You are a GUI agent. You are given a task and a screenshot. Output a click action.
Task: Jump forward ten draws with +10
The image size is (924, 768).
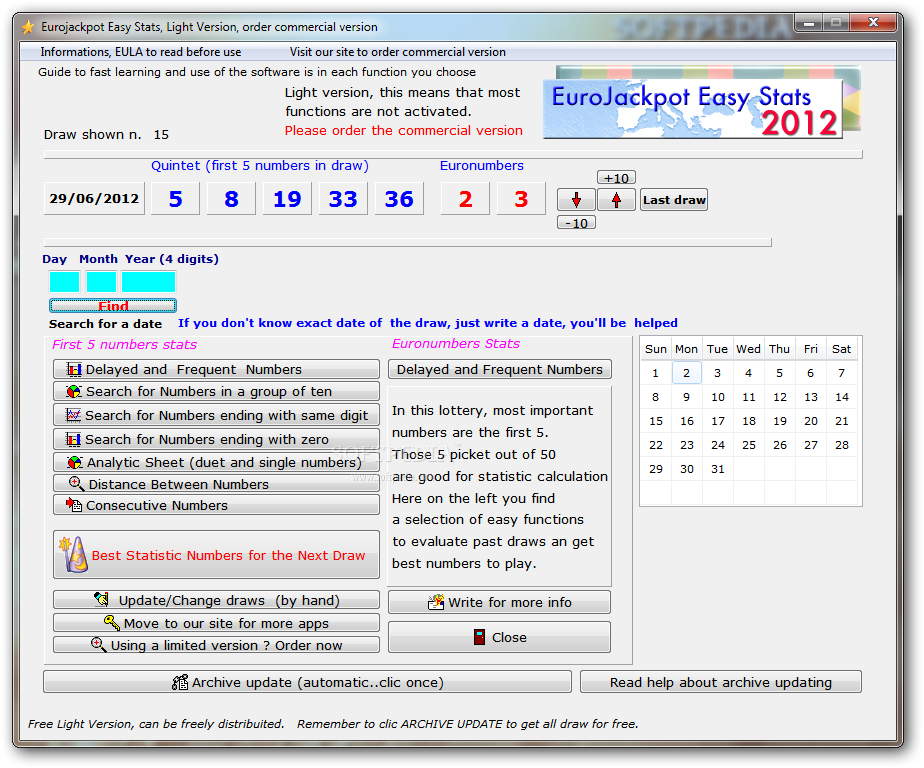pos(616,178)
